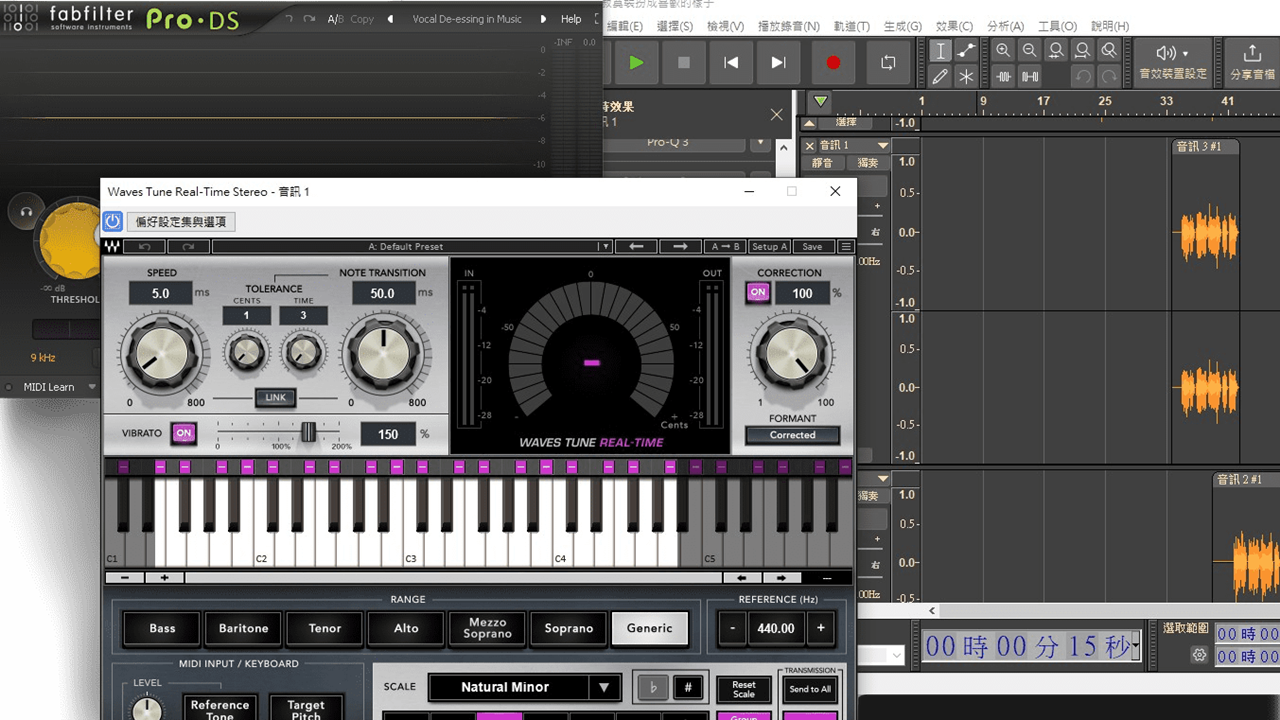This screenshot has height=720, width=1280.
Task: Open the 效果(C) menu
Action: click(953, 26)
